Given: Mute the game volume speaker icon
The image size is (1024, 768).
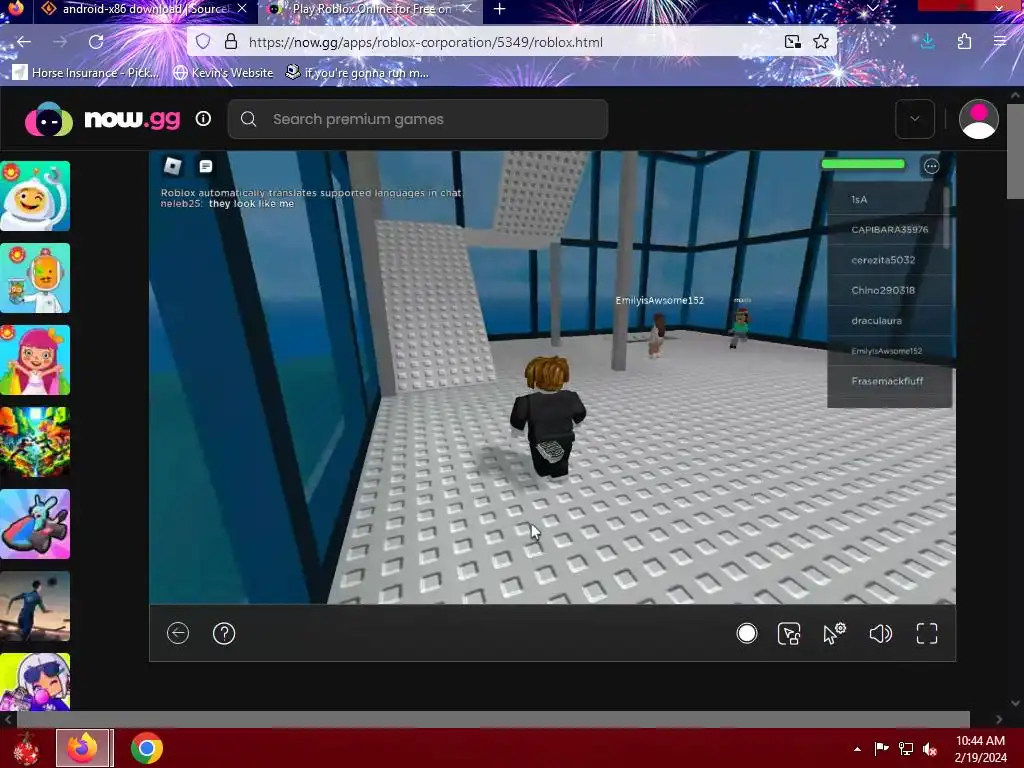Looking at the screenshot, I should [880, 633].
